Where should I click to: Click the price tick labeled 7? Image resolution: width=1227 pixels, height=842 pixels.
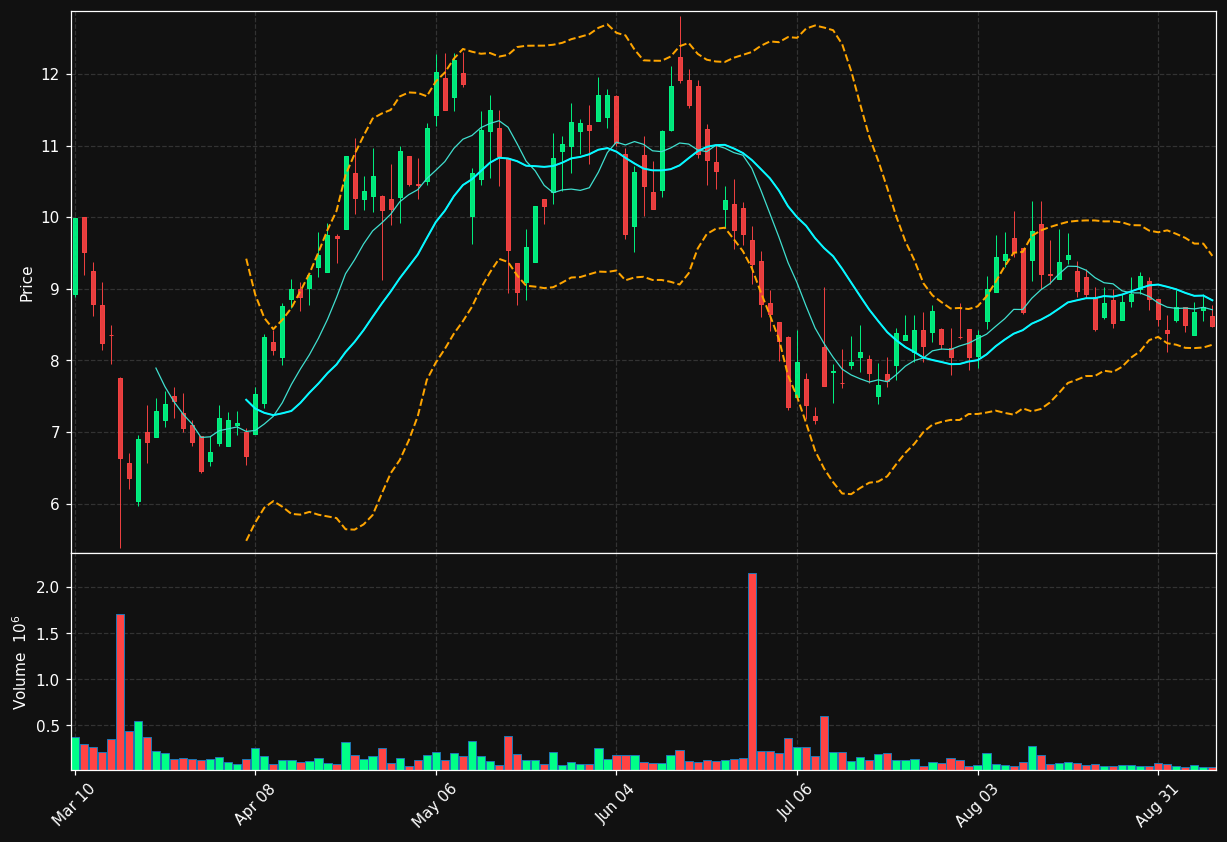(x=56, y=433)
